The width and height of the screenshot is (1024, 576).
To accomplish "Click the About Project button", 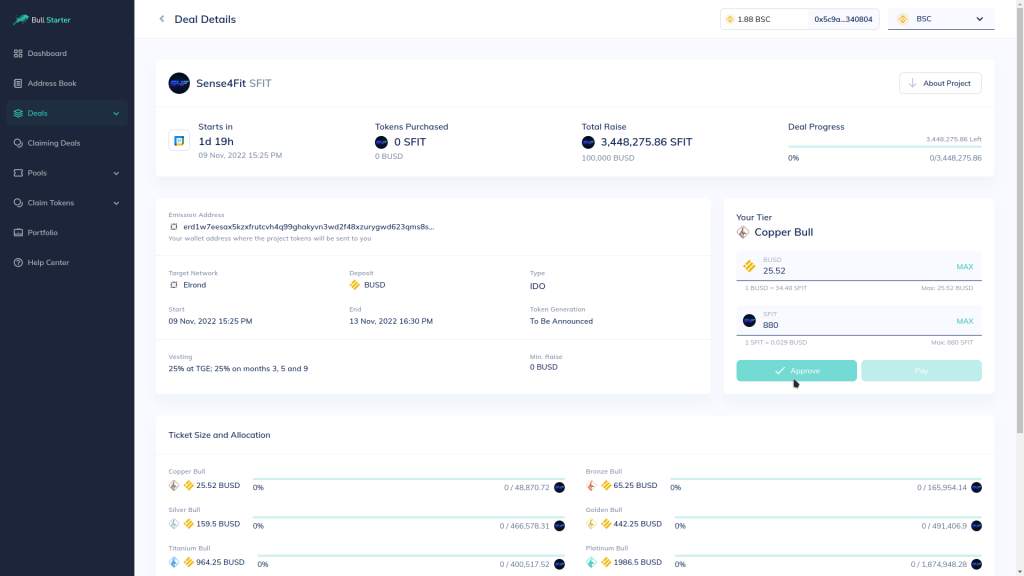I will [940, 83].
